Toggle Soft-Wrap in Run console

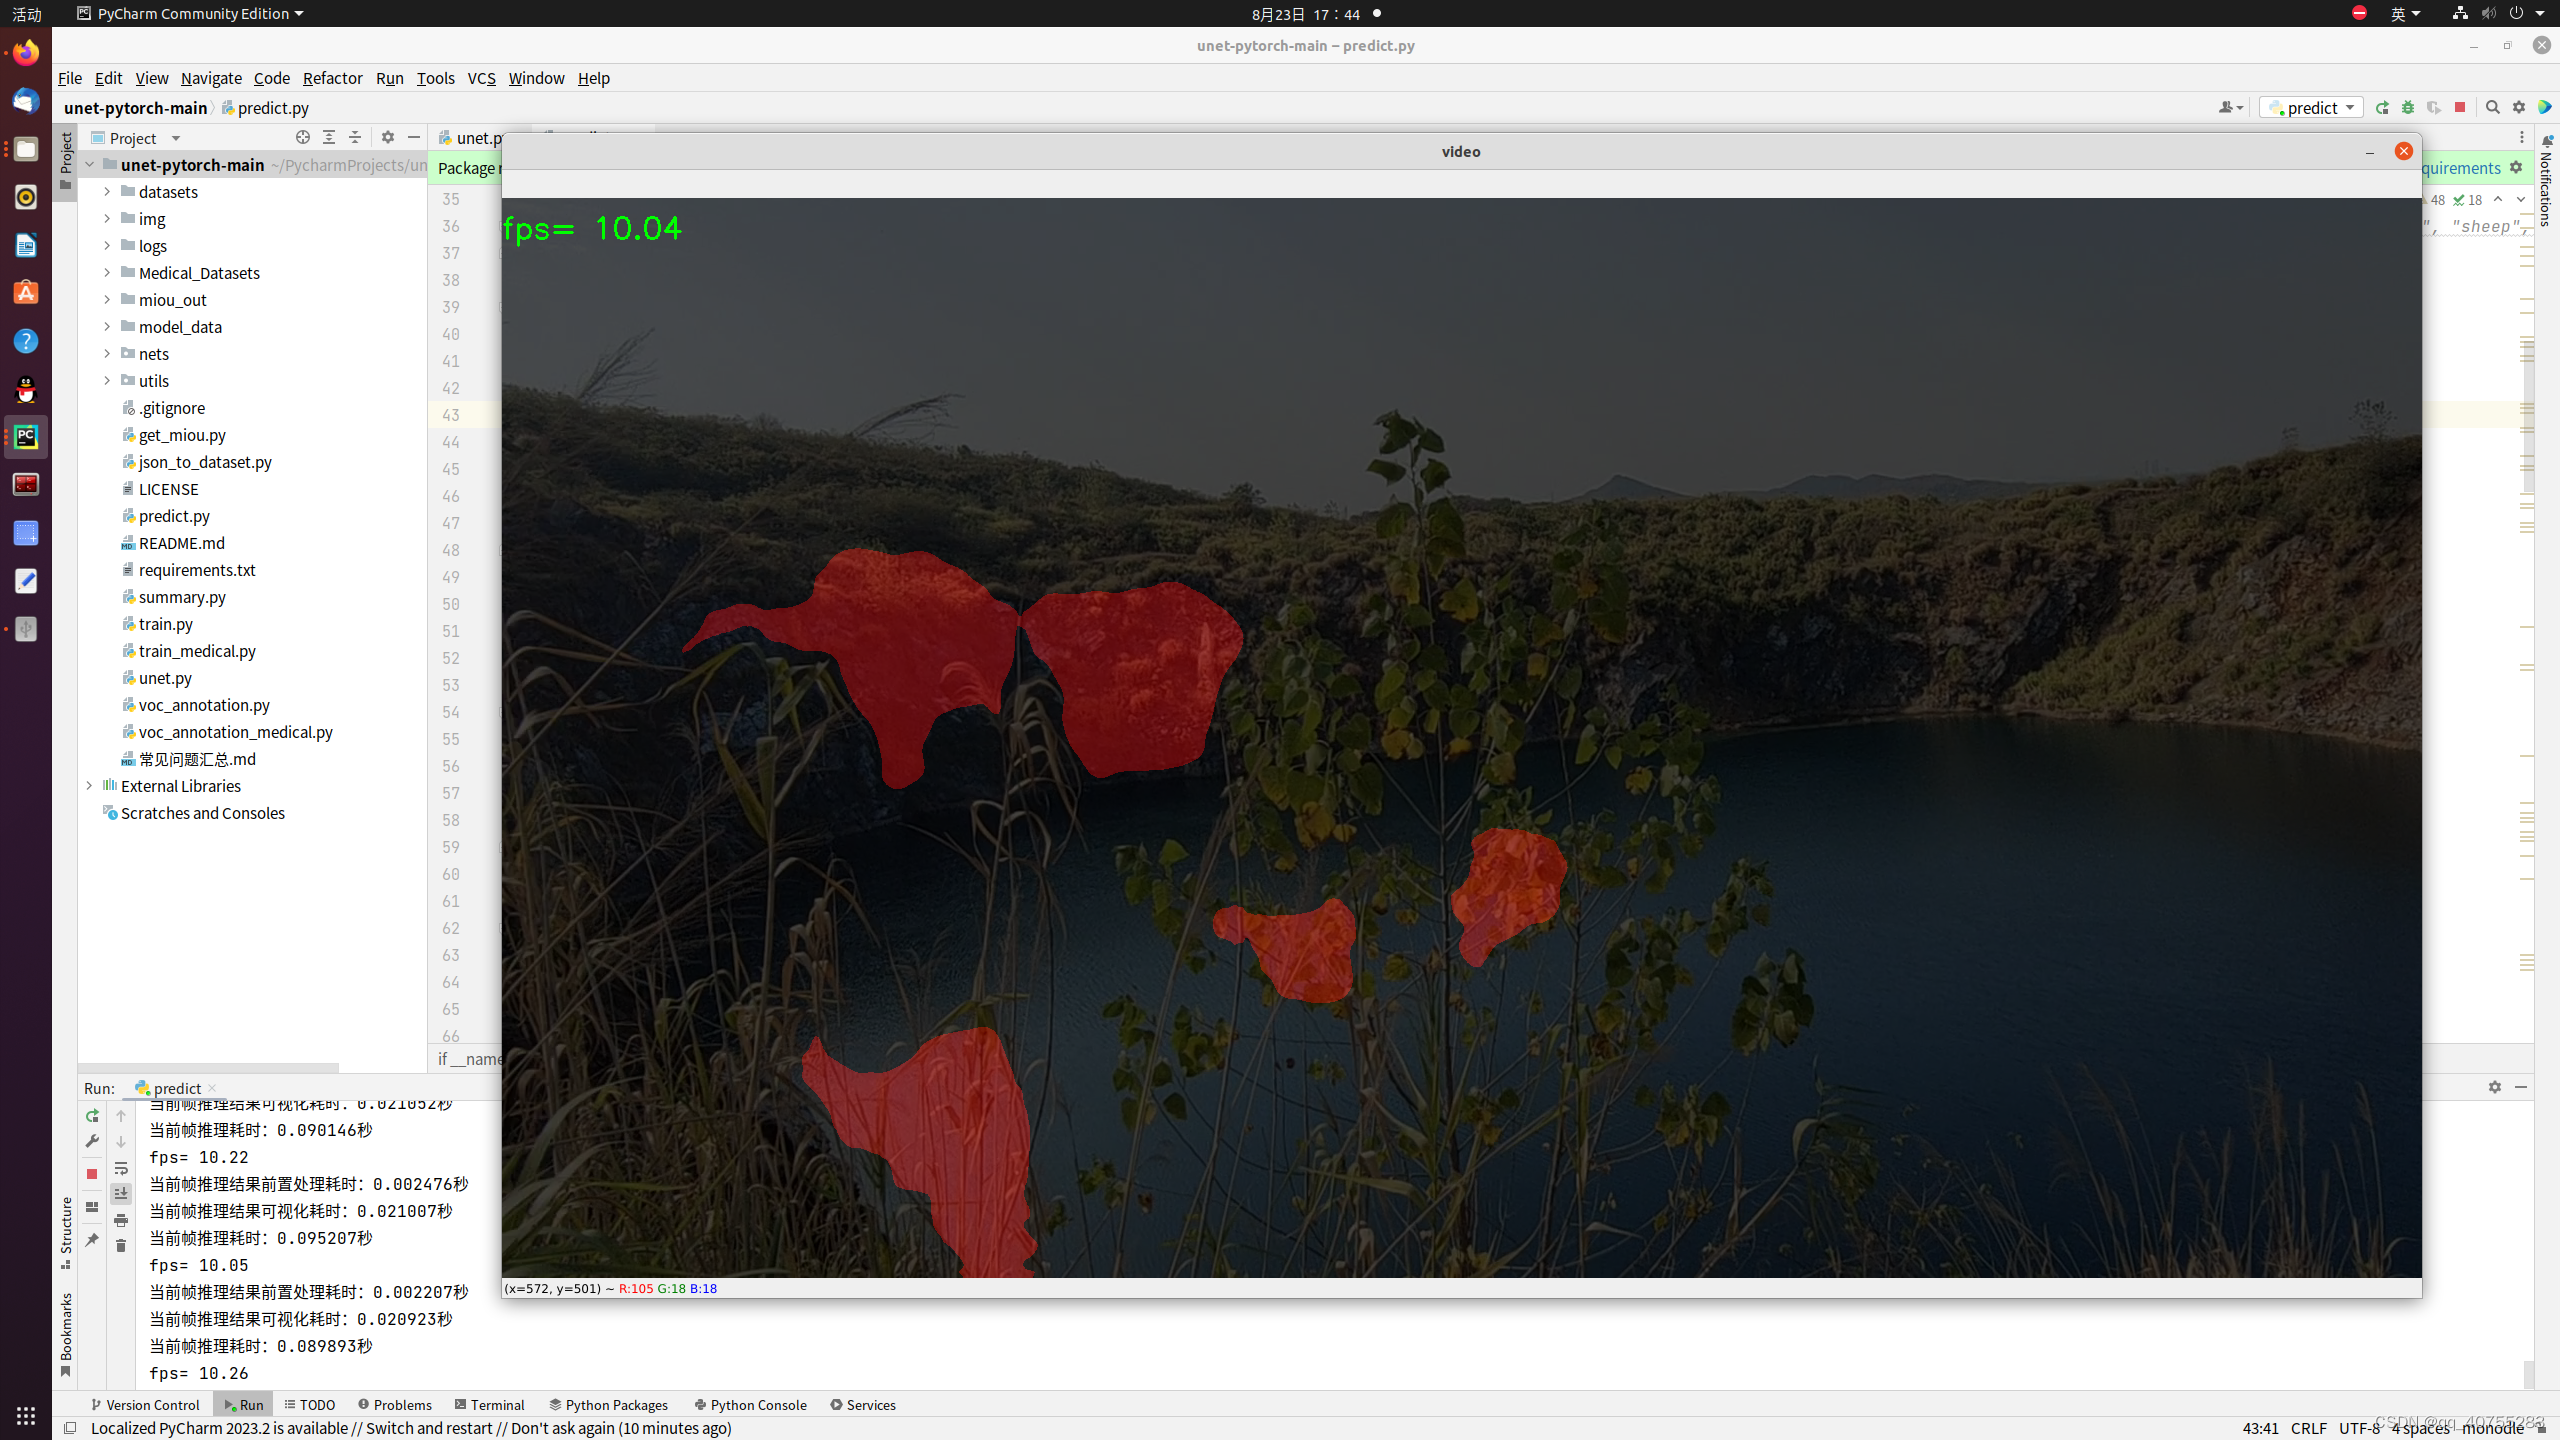pos(121,1168)
